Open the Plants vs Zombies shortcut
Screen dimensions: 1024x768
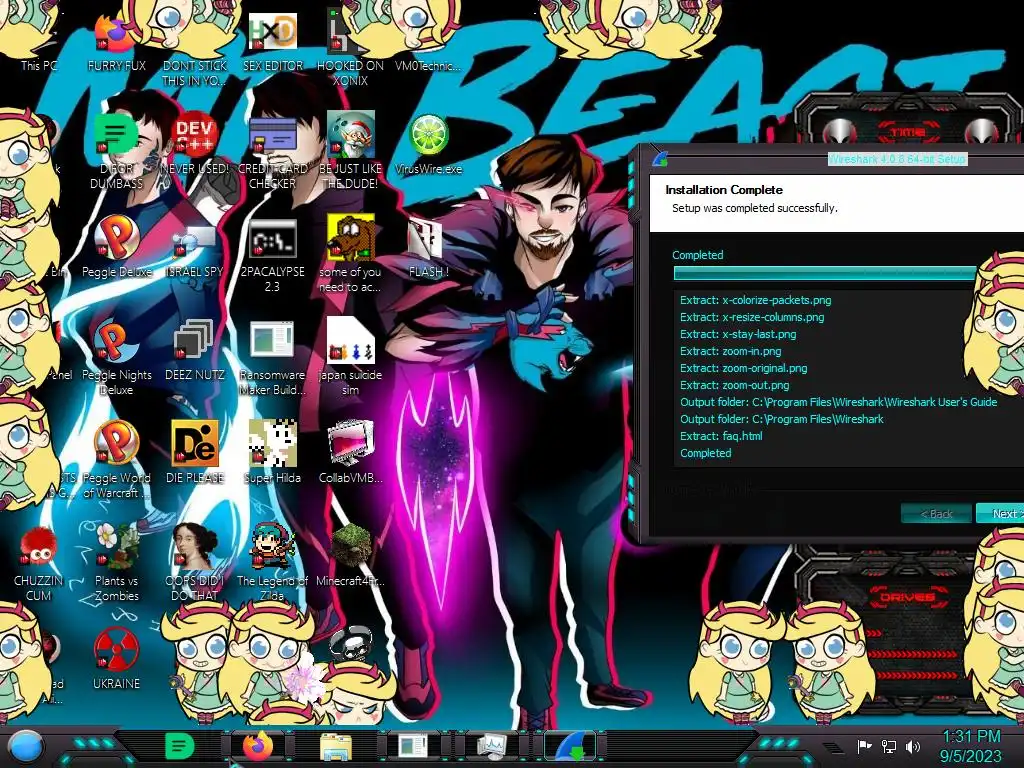[x=116, y=563]
